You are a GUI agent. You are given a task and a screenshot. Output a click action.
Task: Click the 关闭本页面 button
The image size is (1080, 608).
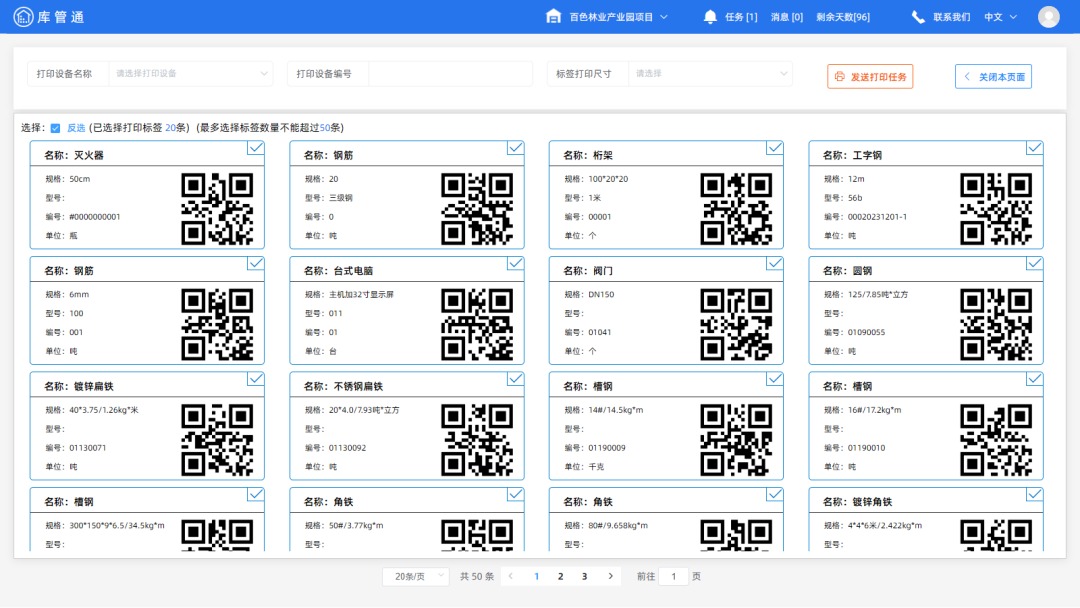(993, 76)
